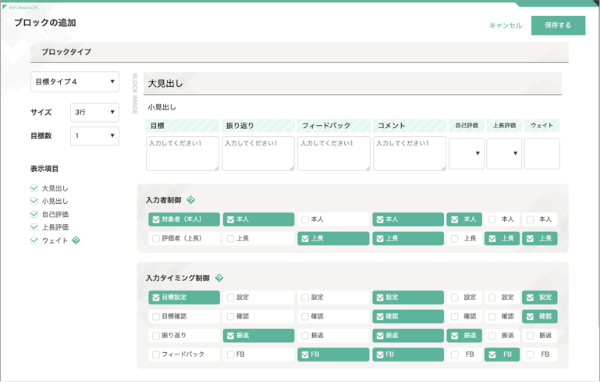Toggle the 評価者（上長） checkbox

184,238
